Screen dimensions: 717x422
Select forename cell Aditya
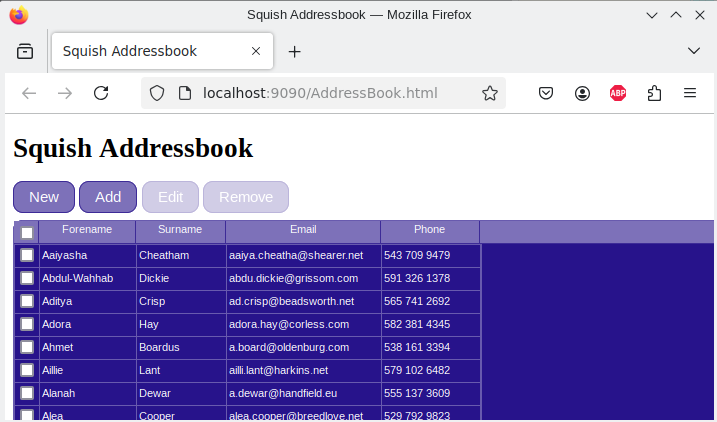[88, 301]
